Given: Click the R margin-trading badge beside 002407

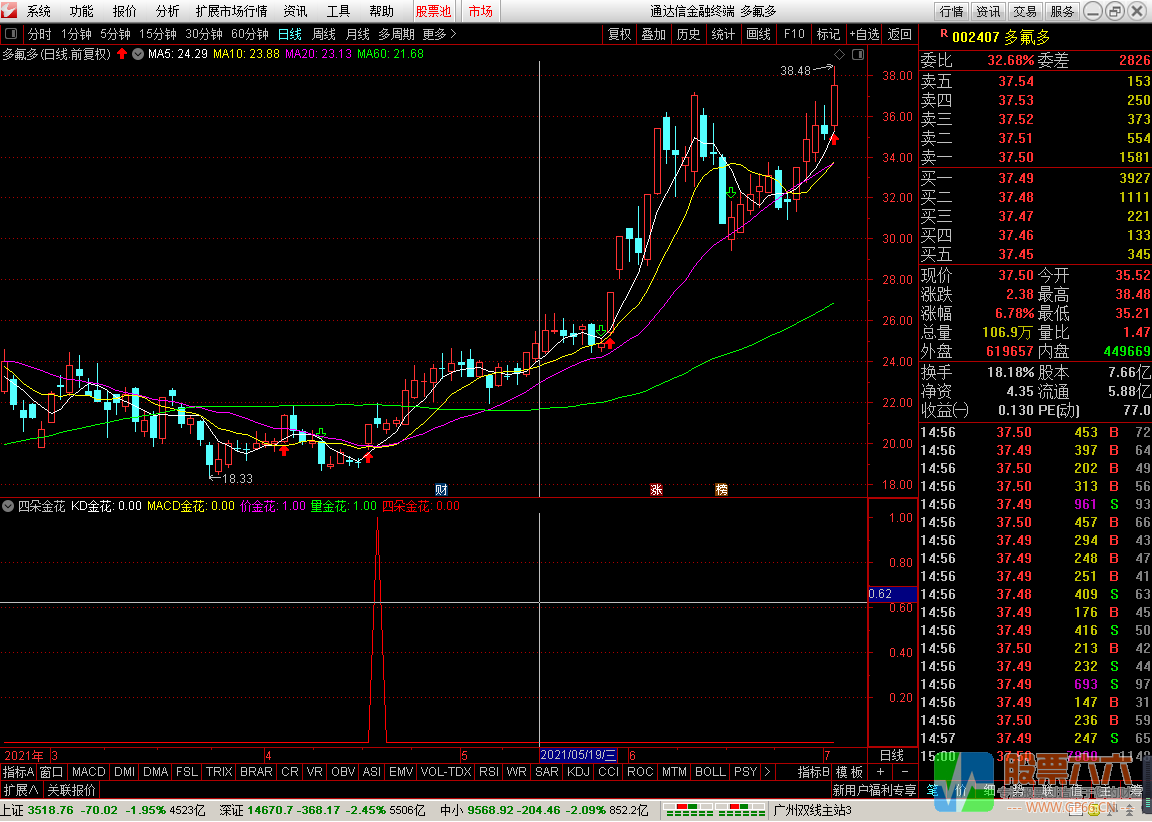Looking at the screenshot, I should (944, 33).
